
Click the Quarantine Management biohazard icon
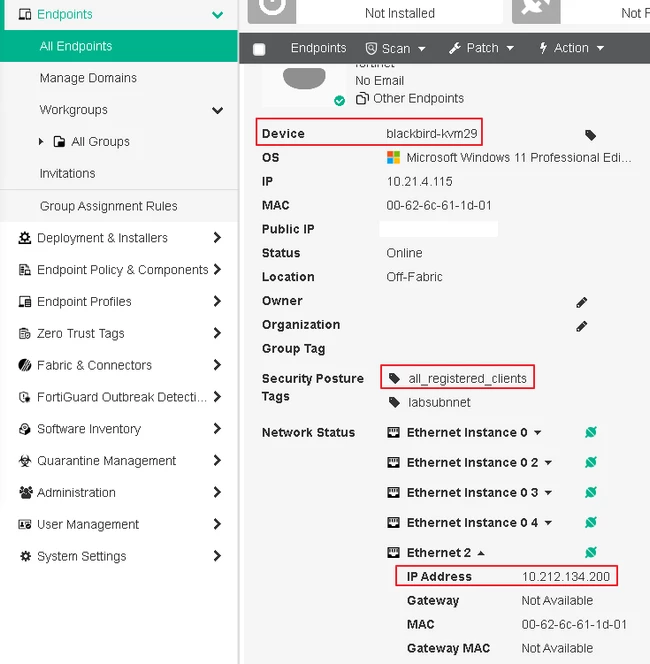pyautogui.click(x=25, y=461)
